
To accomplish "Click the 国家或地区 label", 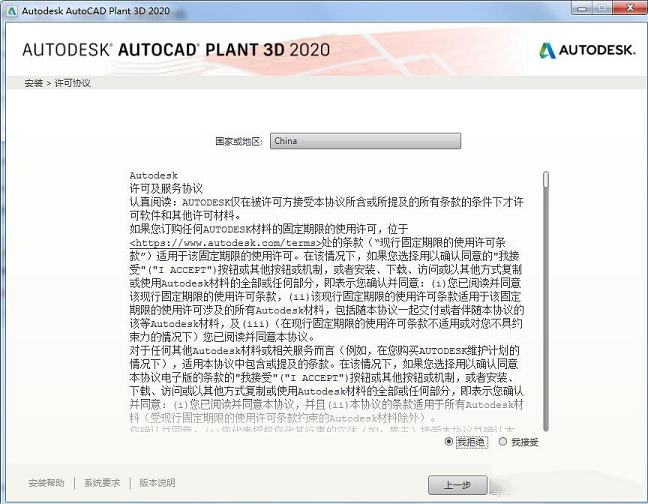I will pyautogui.click(x=240, y=142).
